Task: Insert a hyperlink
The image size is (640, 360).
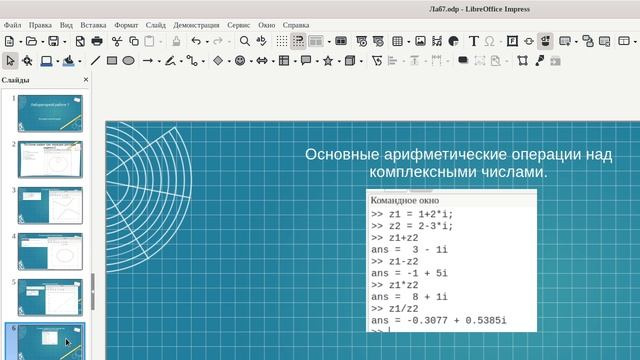Action: click(529, 41)
